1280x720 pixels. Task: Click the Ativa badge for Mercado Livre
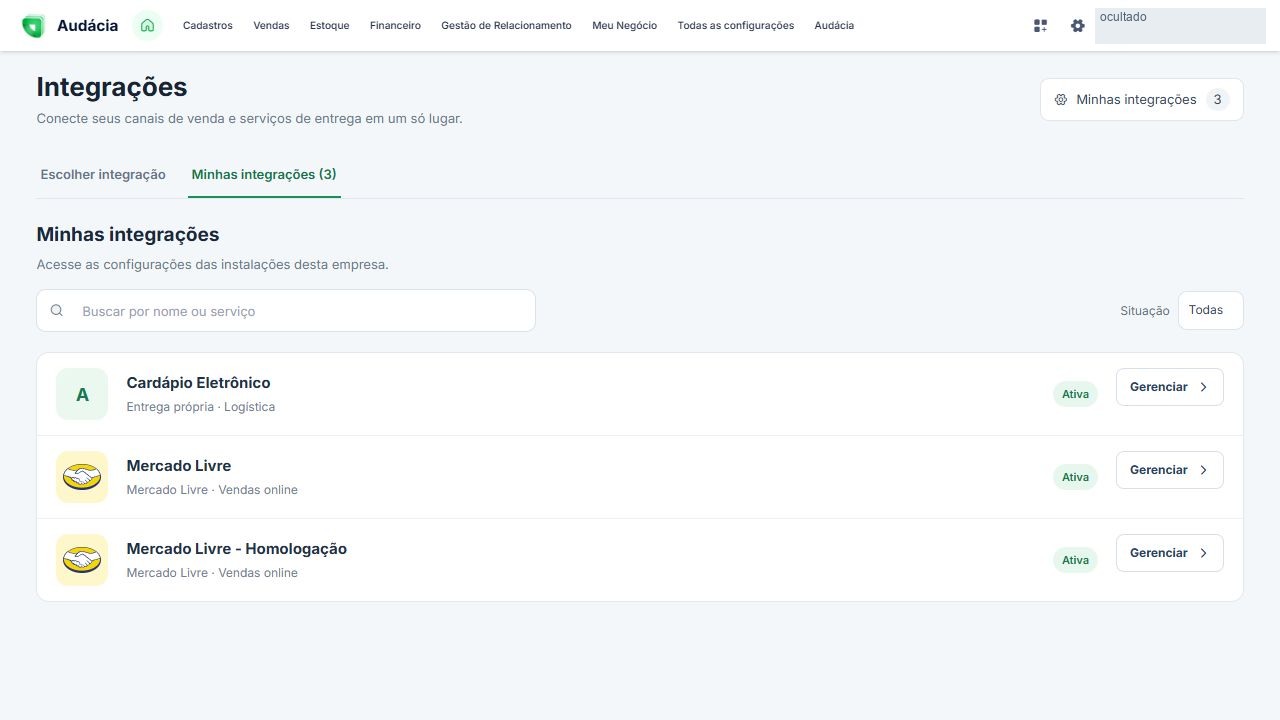click(1075, 477)
